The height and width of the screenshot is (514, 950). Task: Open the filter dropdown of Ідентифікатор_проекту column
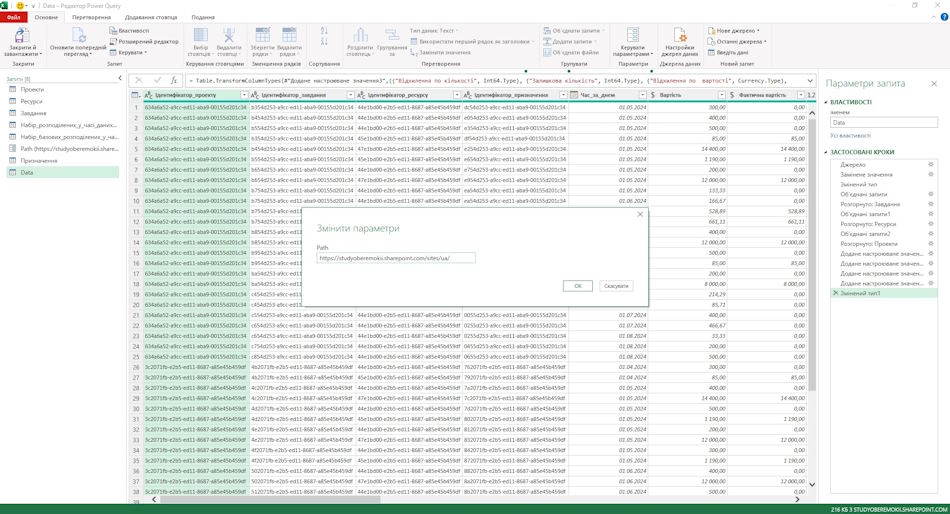coord(244,95)
